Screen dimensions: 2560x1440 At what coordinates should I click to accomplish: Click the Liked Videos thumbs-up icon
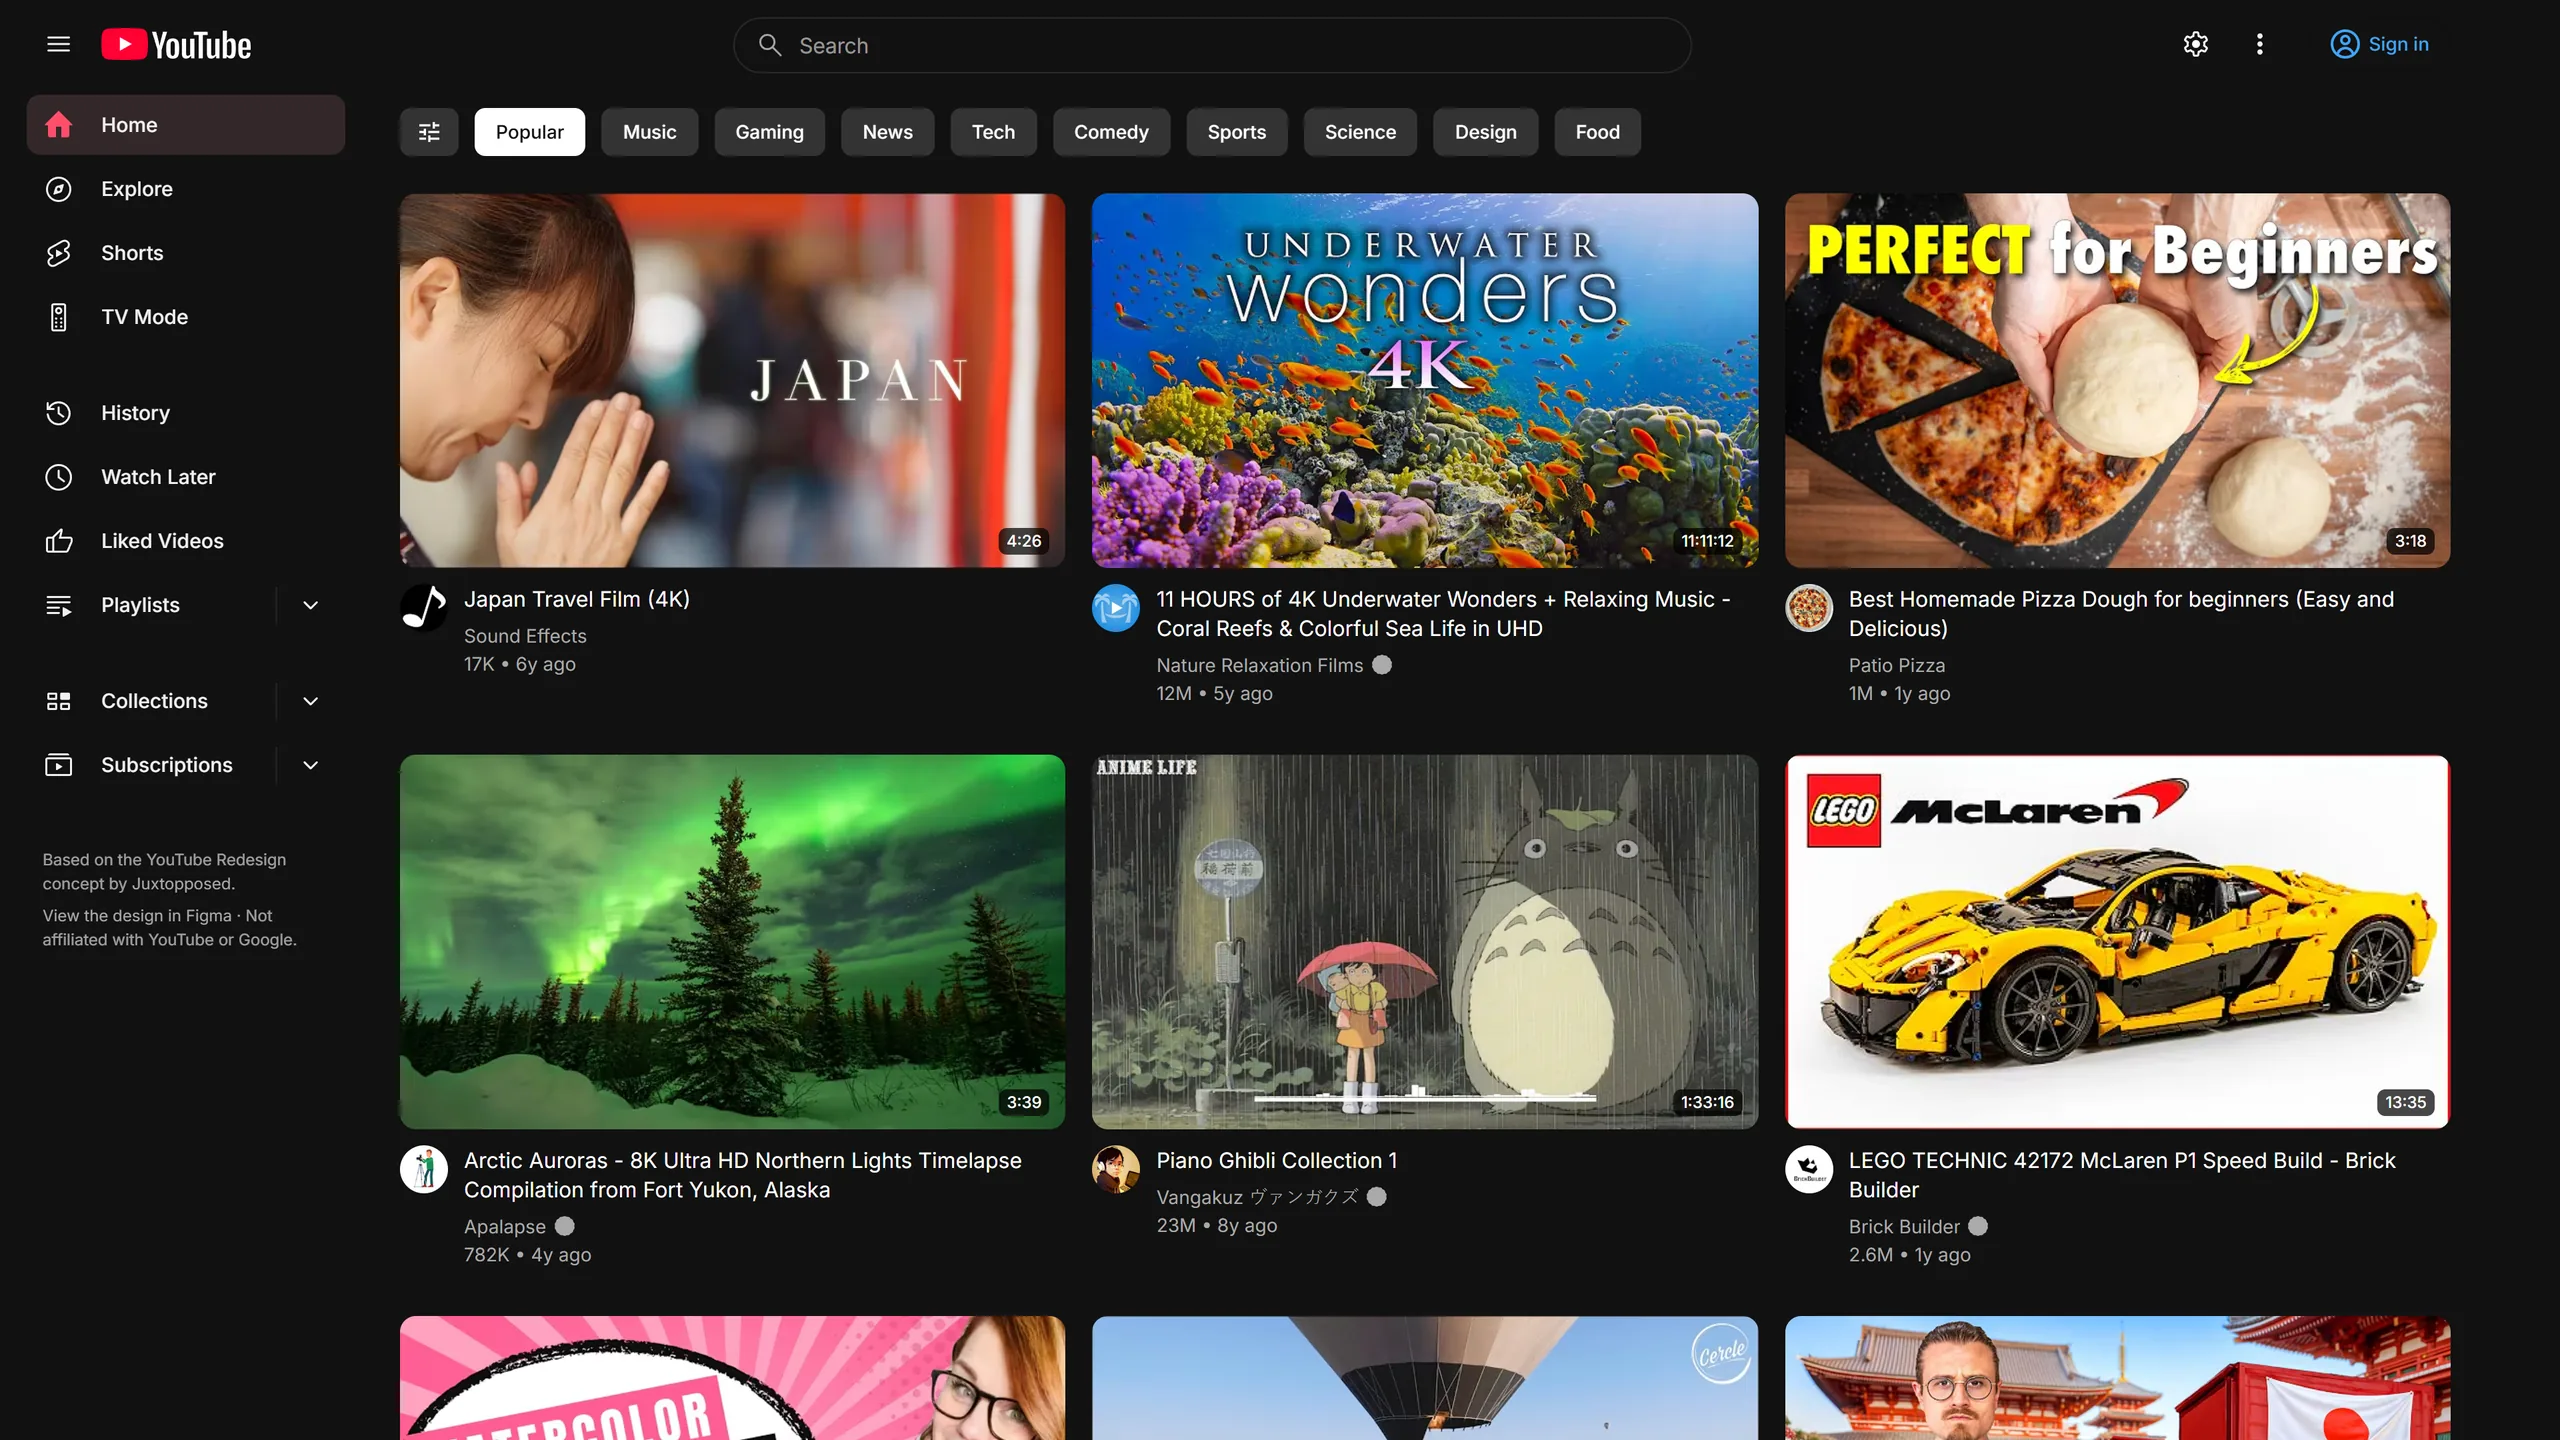pyautogui.click(x=59, y=541)
